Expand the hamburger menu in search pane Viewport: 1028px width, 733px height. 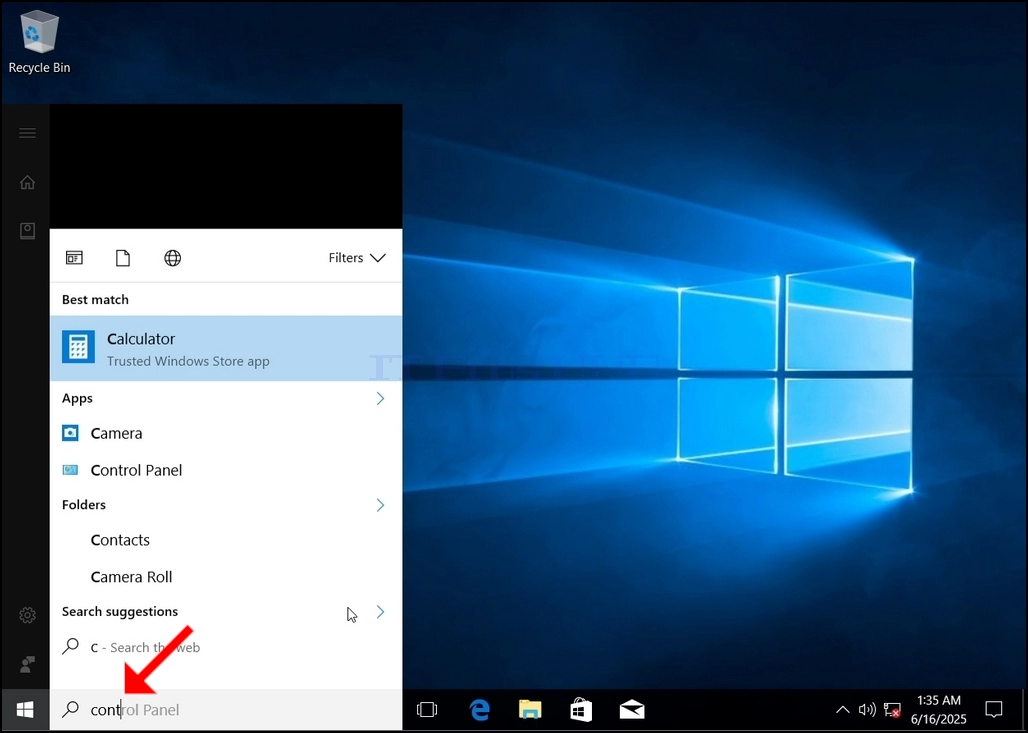(x=28, y=133)
